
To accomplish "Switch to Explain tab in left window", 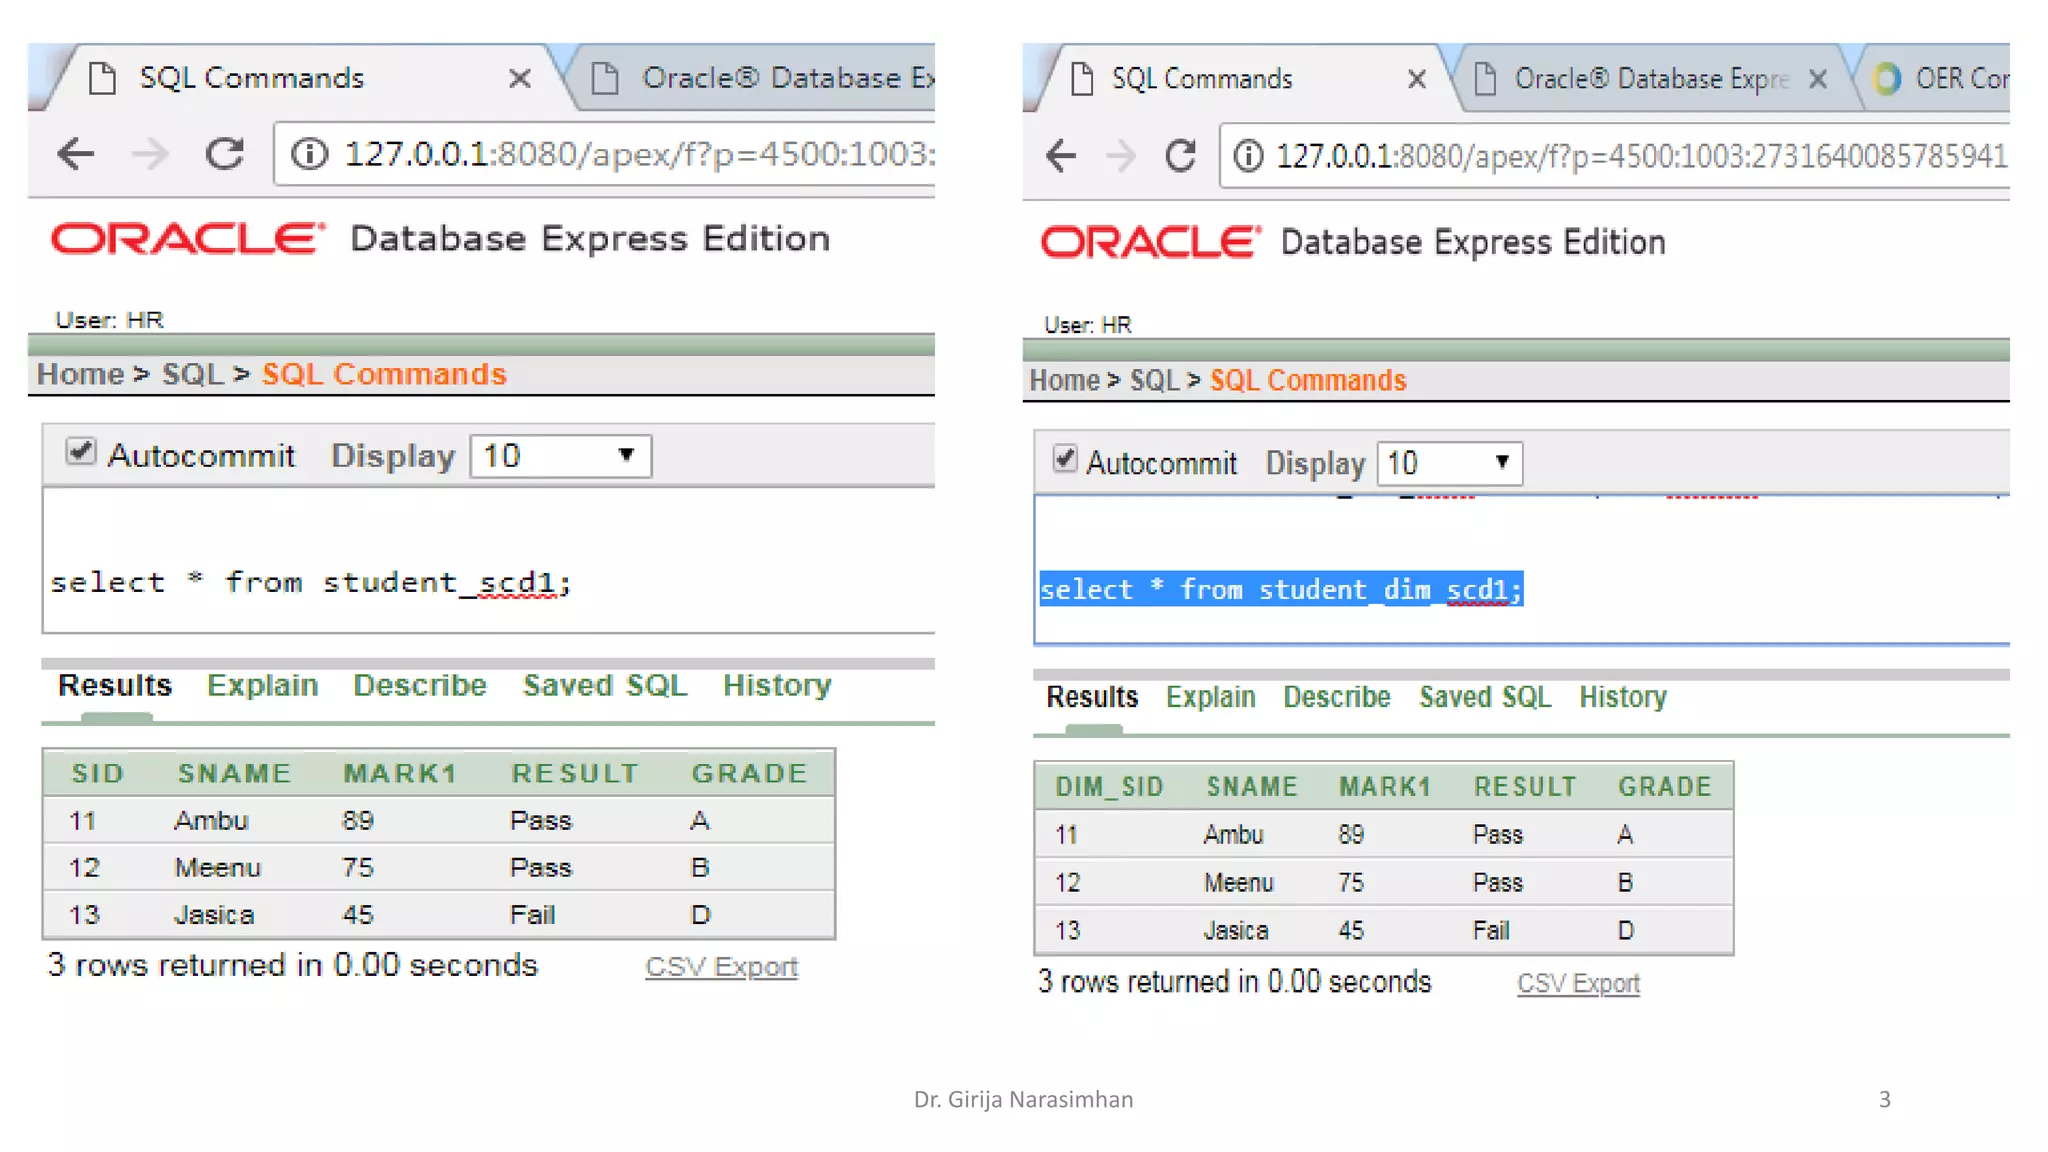I will click(262, 685).
